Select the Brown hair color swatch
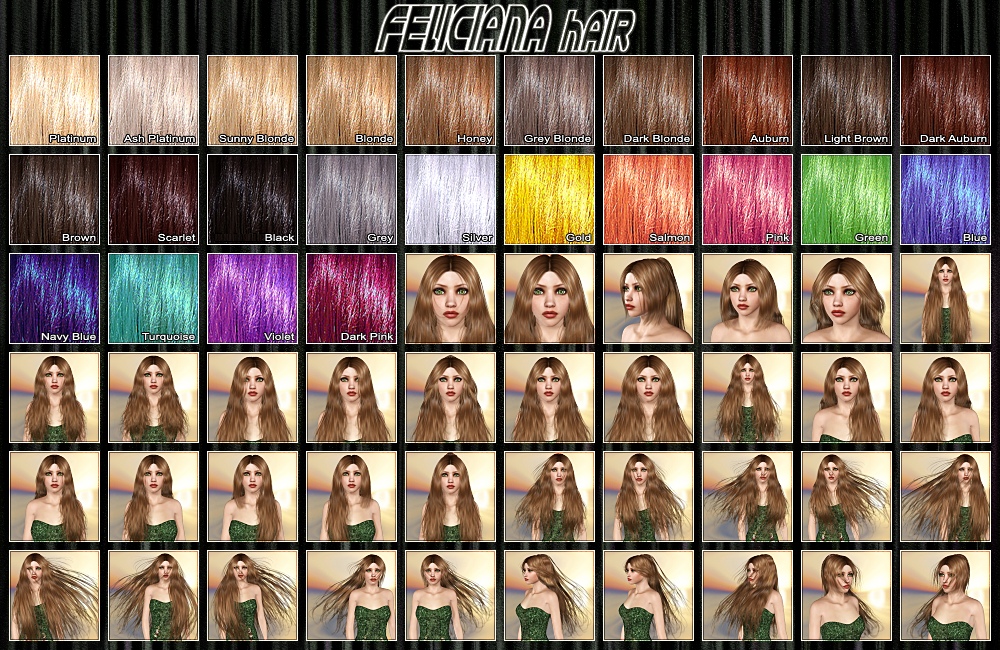The width and height of the screenshot is (1000, 650). [x=54, y=199]
